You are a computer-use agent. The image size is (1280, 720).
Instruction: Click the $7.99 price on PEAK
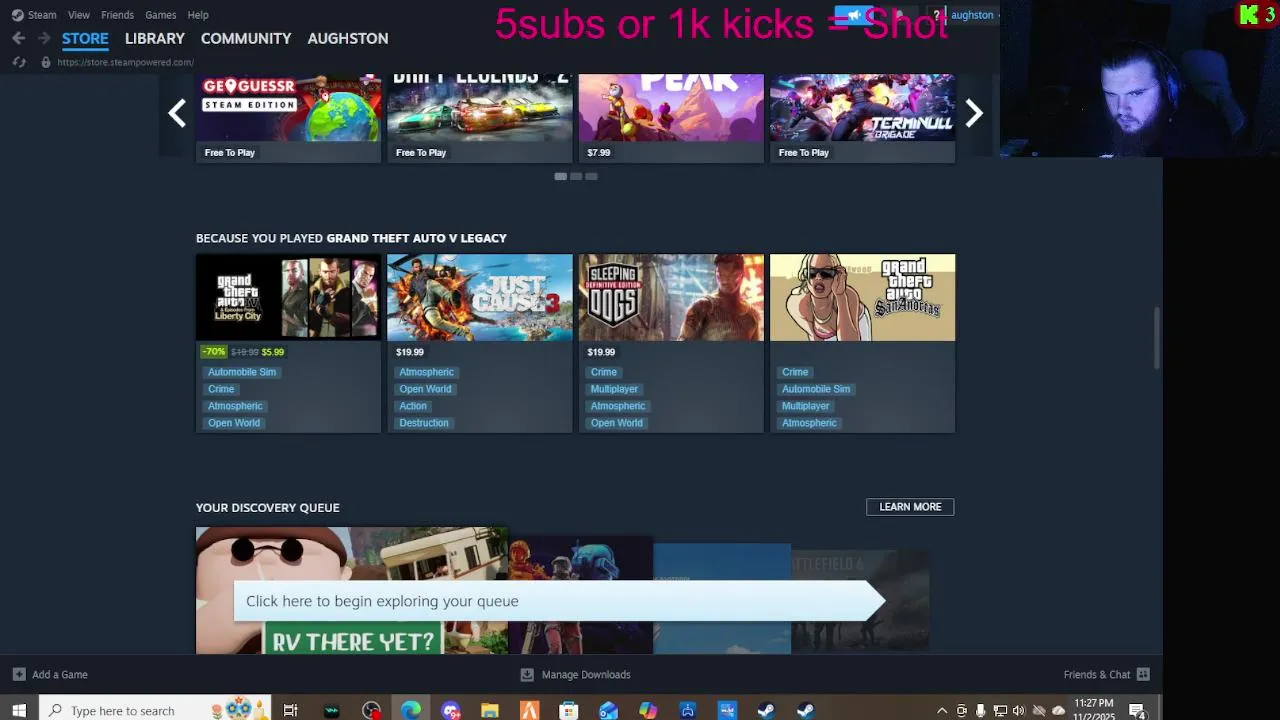point(599,153)
